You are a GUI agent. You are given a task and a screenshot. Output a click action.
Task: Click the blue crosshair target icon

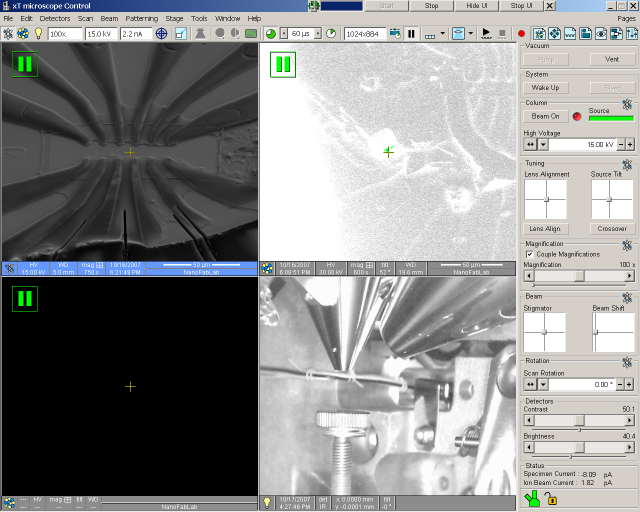point(161,33)
